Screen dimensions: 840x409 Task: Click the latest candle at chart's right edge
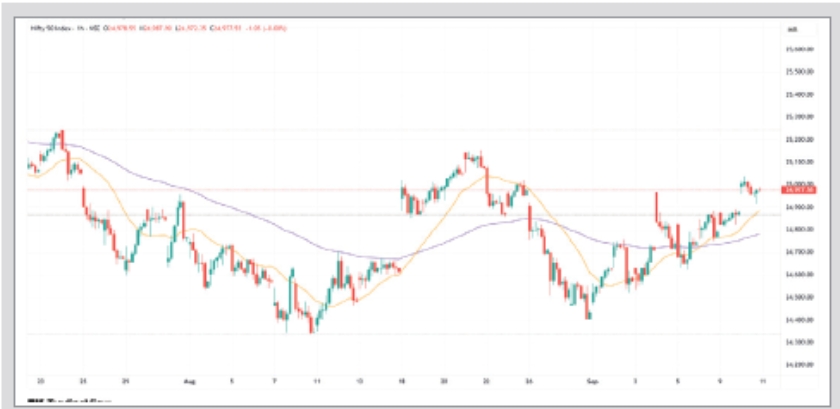760,189
